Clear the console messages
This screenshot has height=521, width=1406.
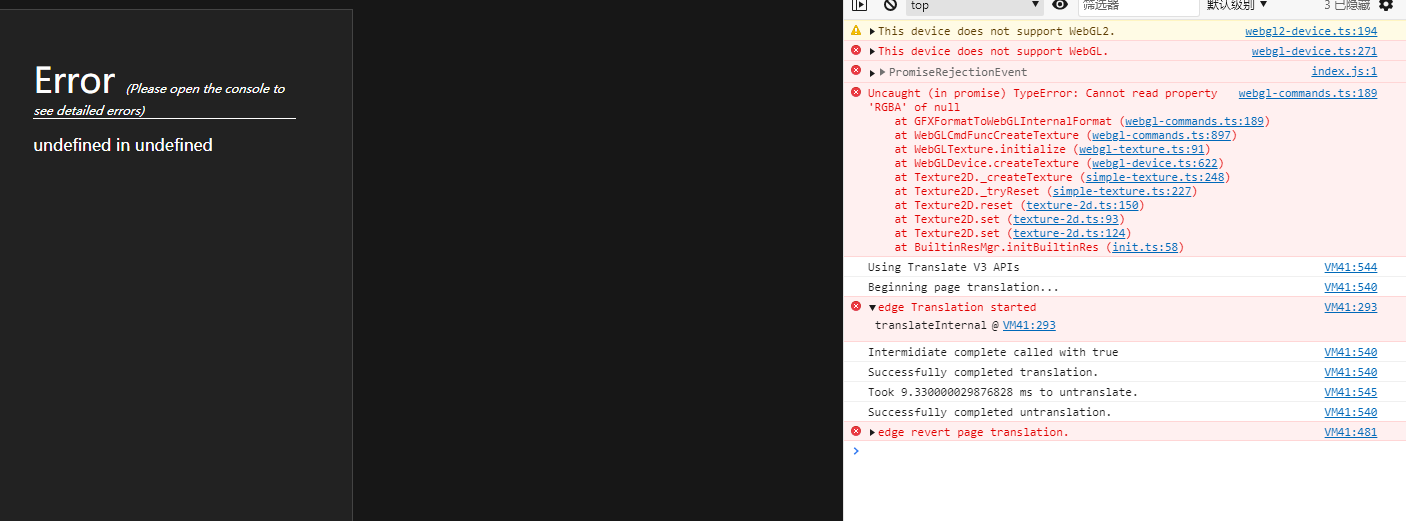coord(890,5)
